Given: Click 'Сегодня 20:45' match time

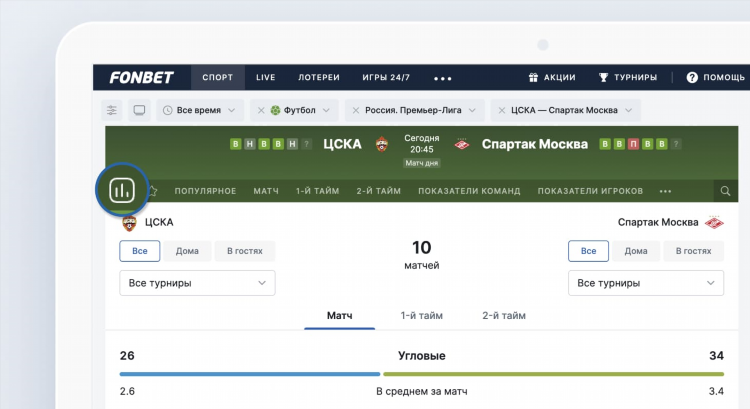Looking at the screenshot, I should tap(421, 144).
